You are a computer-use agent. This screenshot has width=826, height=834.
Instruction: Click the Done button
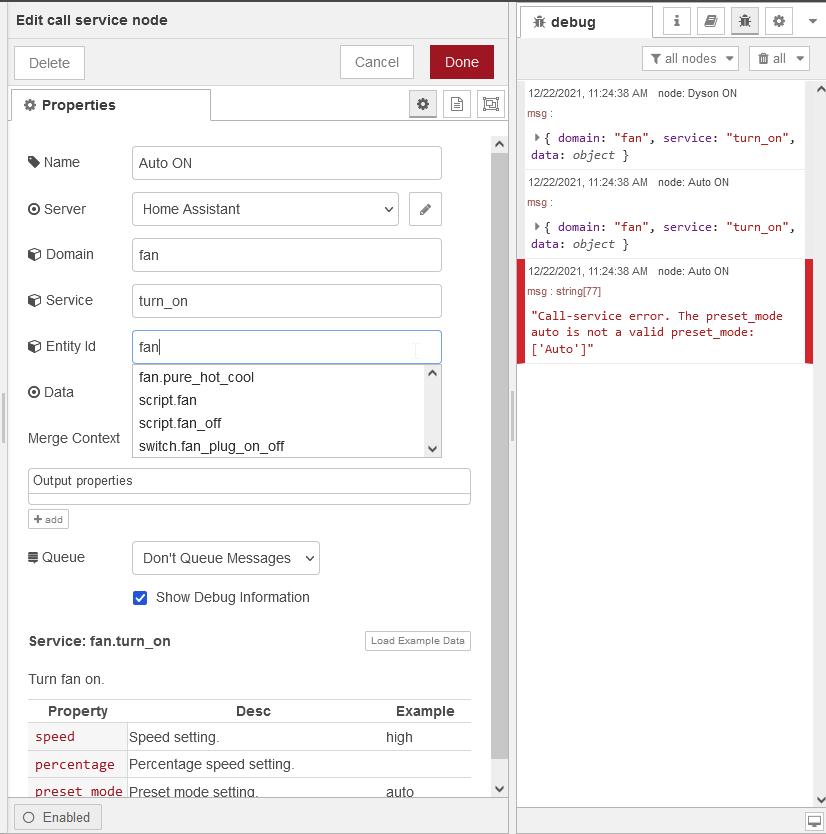[x=461, y=61]
